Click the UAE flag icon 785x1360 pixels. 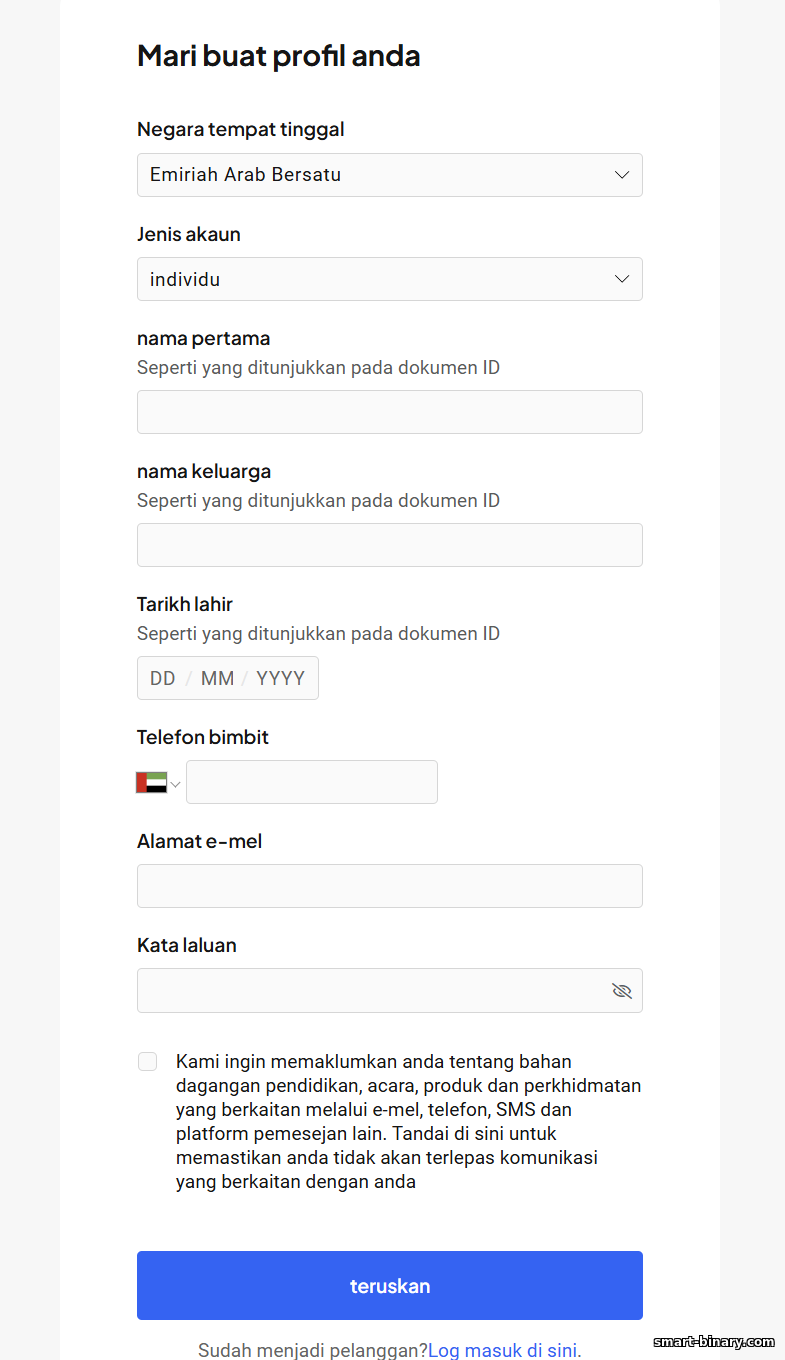[151, 782]
